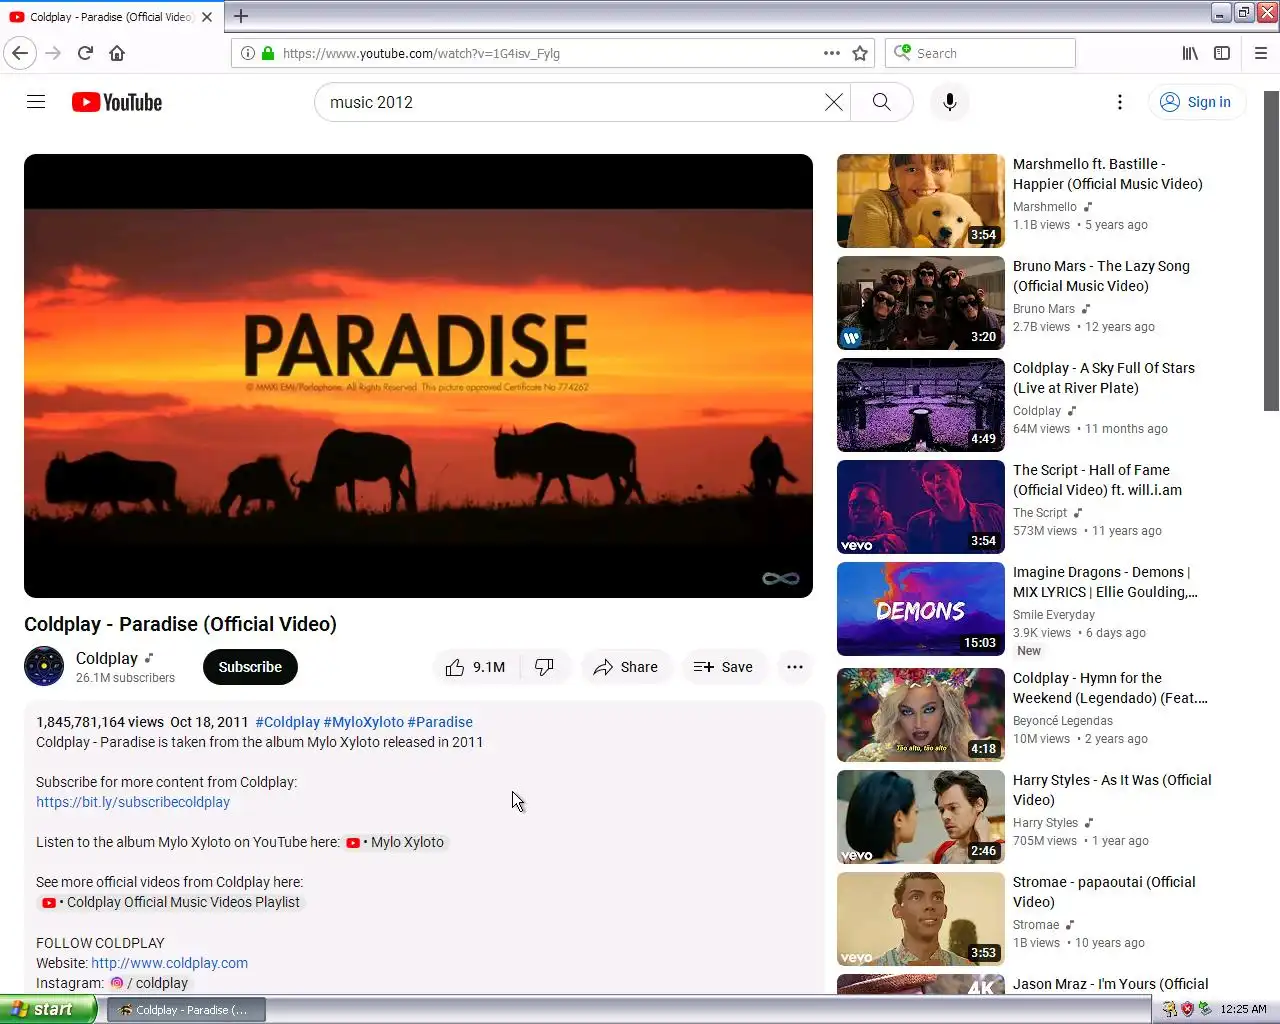Click 'Harry Styles - As It Was' title text
The image size is (1280, 1024).
[1112, 790]
